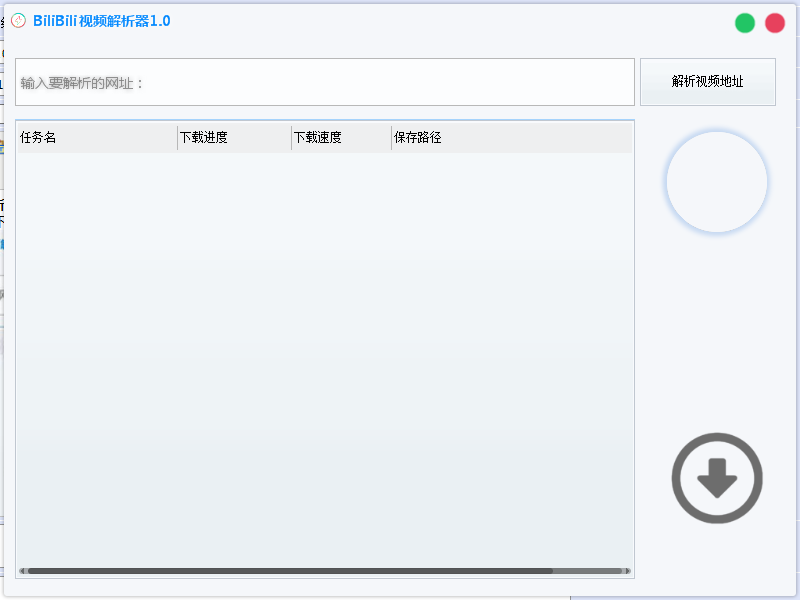Click the divider between 下载速度 and 保存路径 columns

[x=390, y=136]
